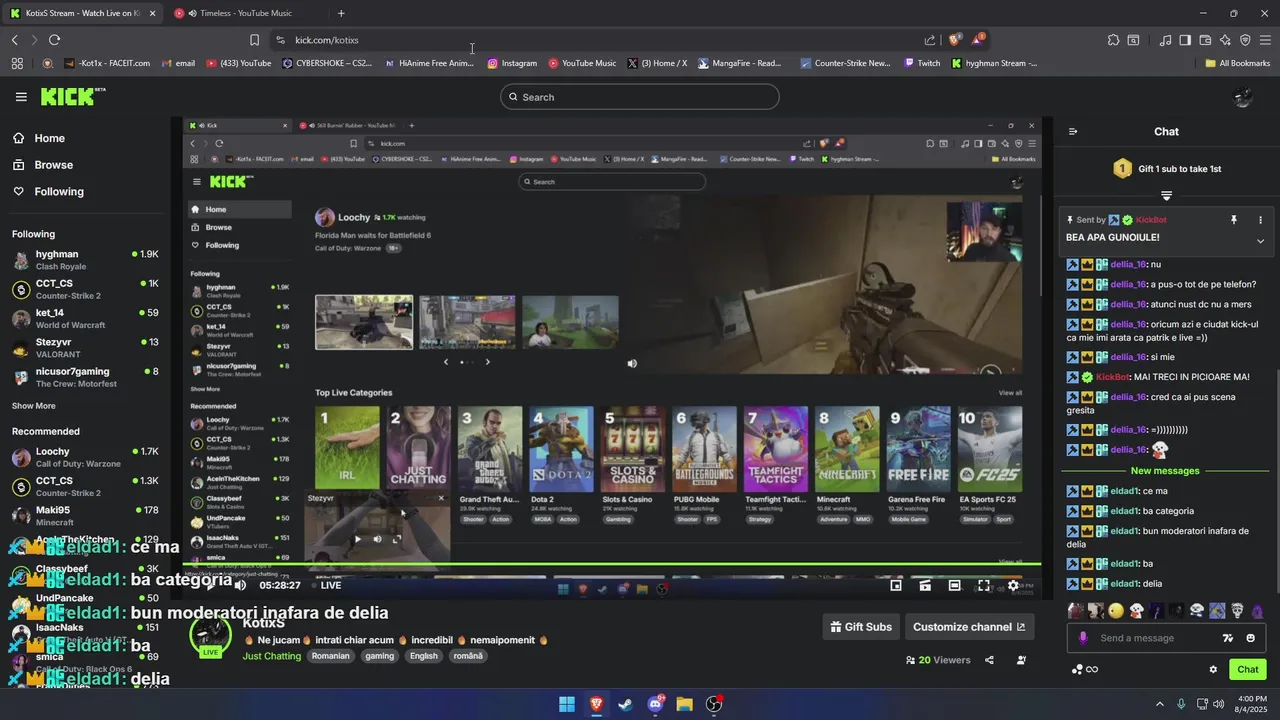This screenshot has width=1280, height=720.
Task: Open Stezyvr channel in Following list
Action: pyautogui.click(x=85, y=347)
